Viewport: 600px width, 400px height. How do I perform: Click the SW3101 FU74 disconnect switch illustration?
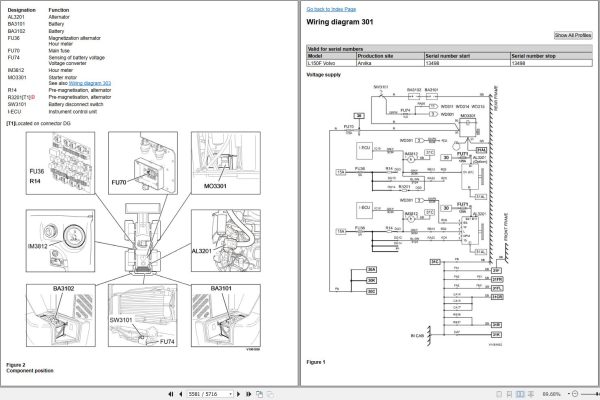point(143,315)
